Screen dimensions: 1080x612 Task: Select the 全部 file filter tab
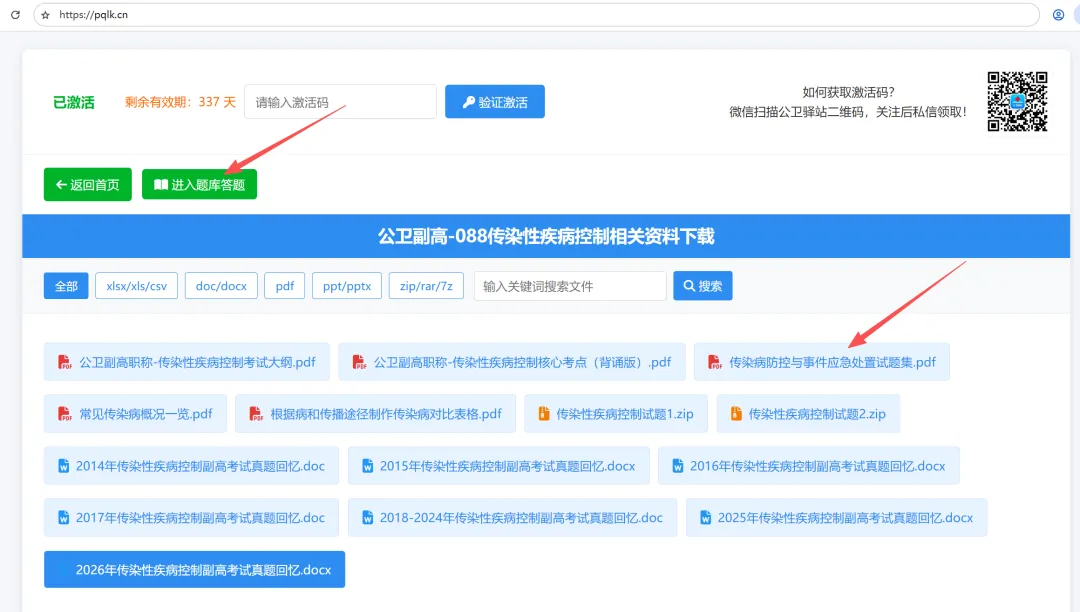(x=66, y=286)
